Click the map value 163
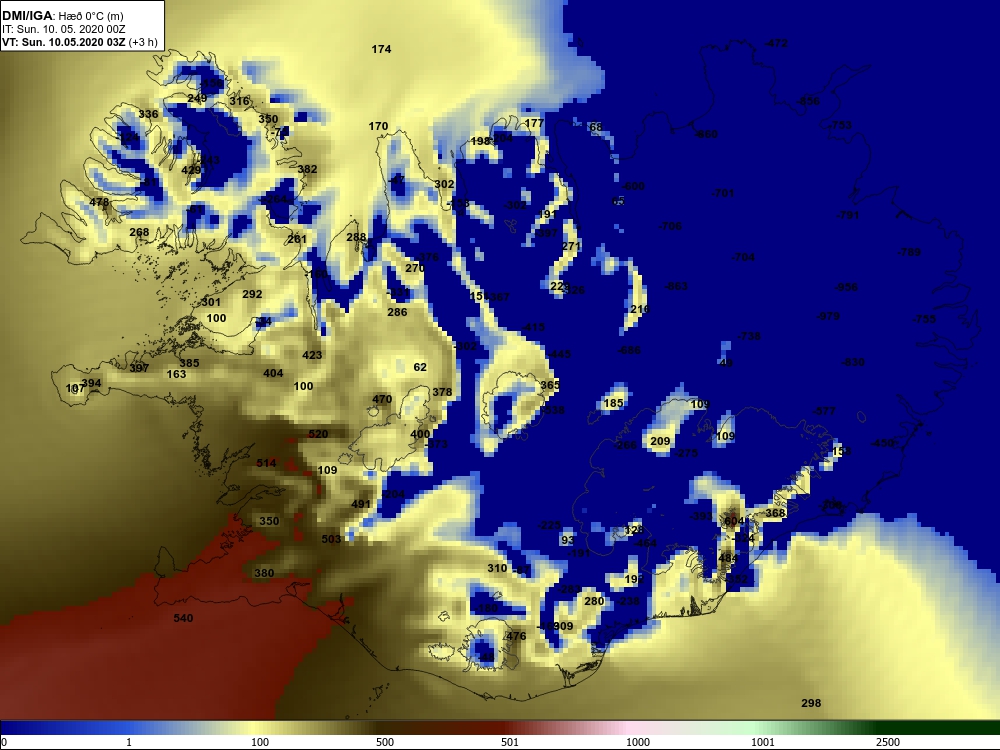Screen dimensions: 1000x750 pos(177,374)
